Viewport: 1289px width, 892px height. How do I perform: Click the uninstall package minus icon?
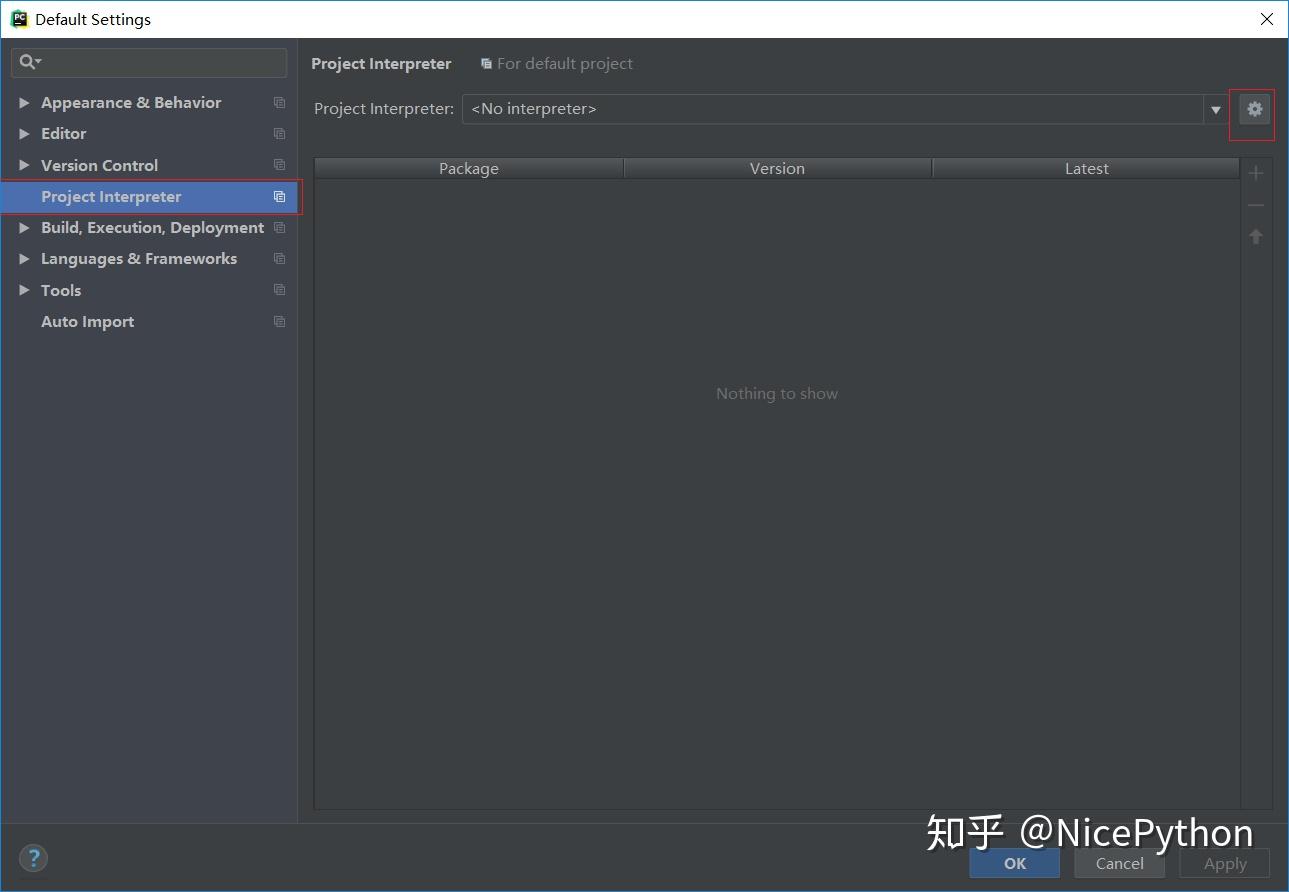(1256, 205)
